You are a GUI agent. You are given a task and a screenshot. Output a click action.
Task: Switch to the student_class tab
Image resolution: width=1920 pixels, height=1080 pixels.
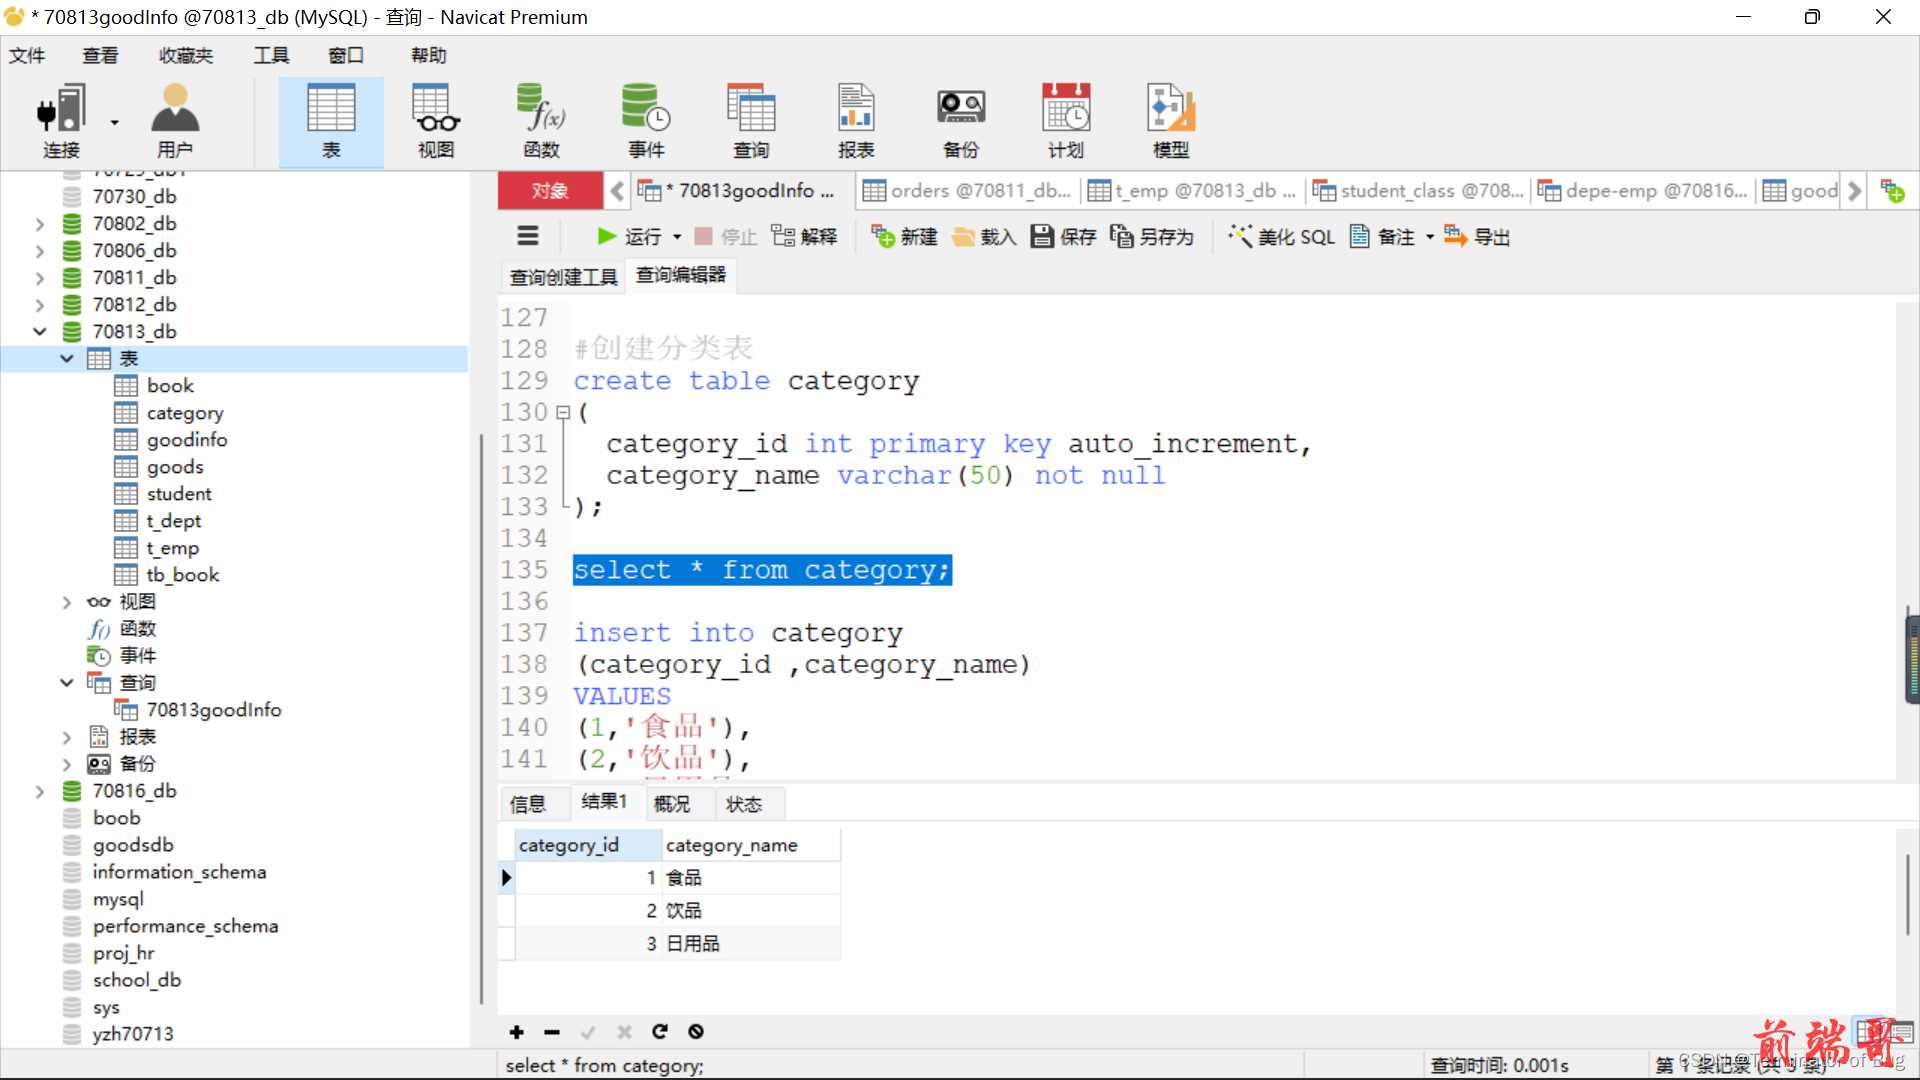(x=1418, y=190)
